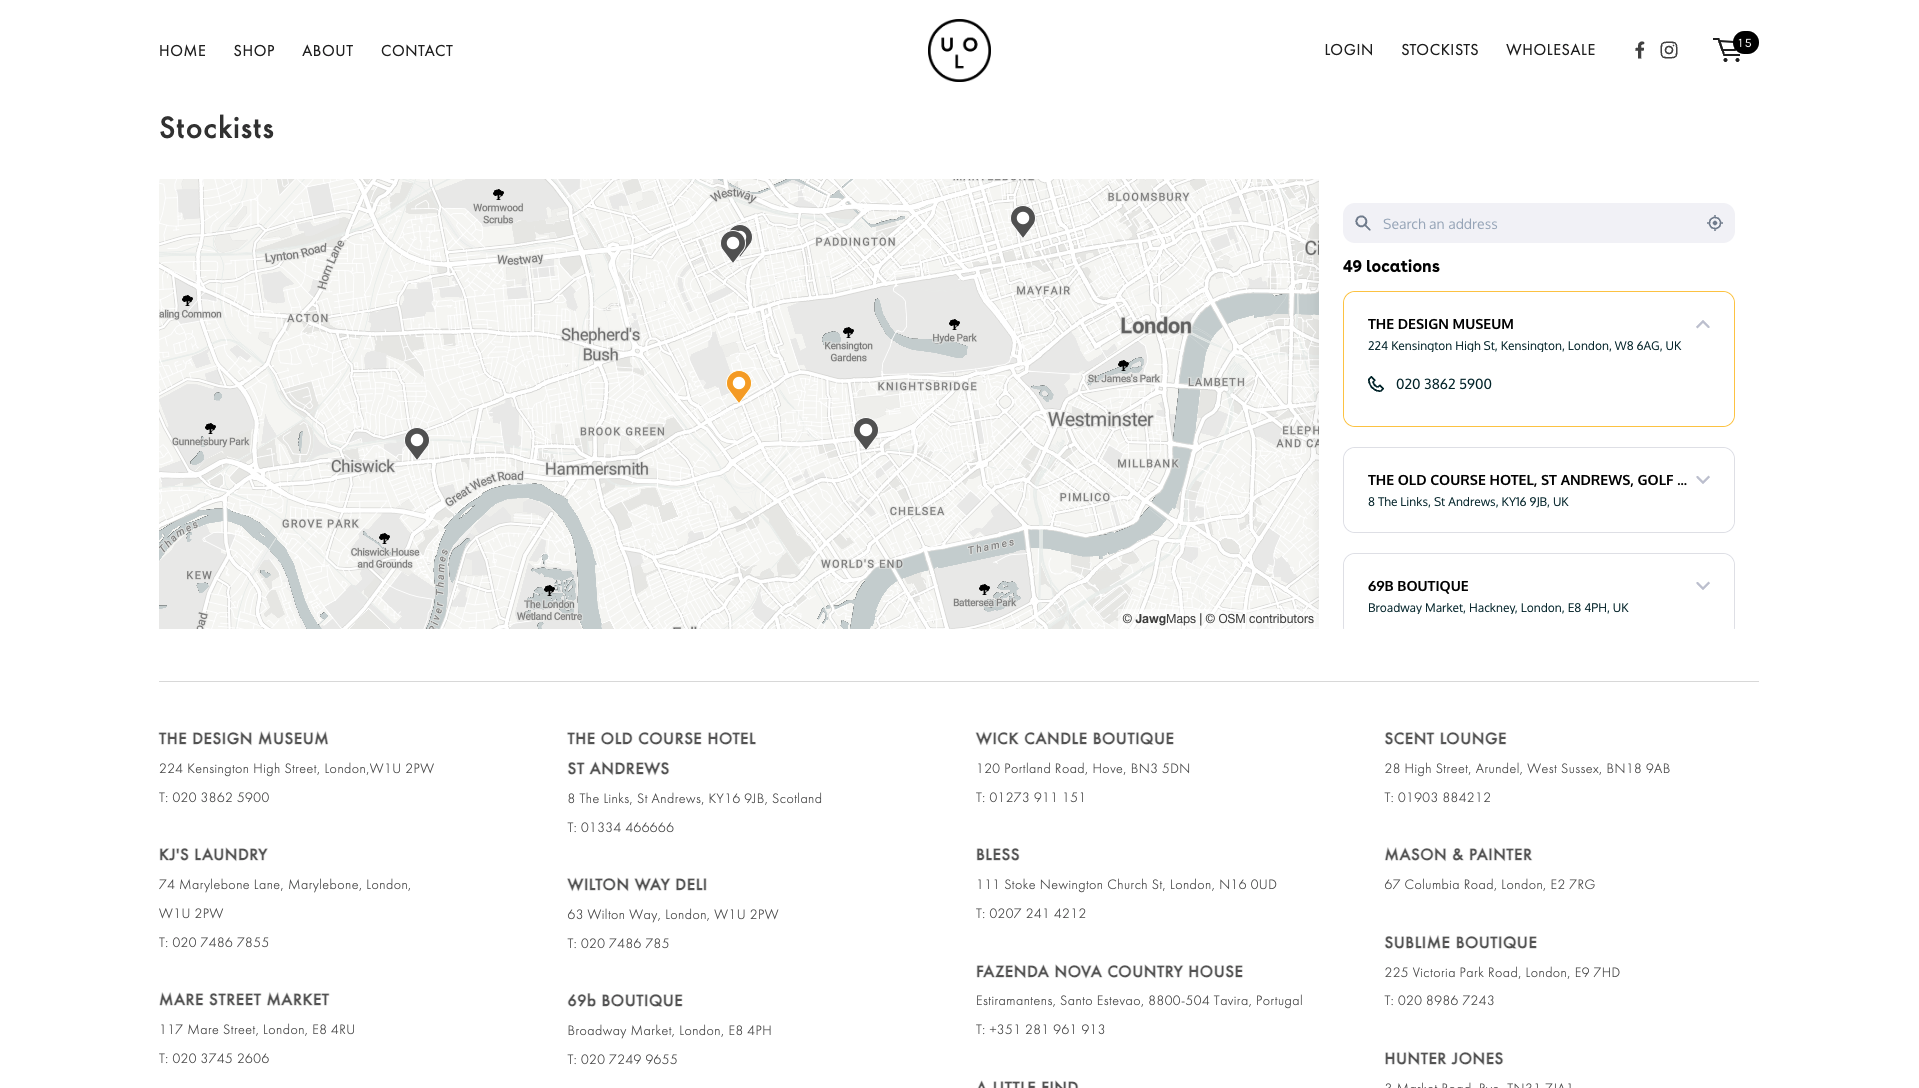Open the Shop menu item
Screen dimensions: 1919x1088
coord(254,50)
